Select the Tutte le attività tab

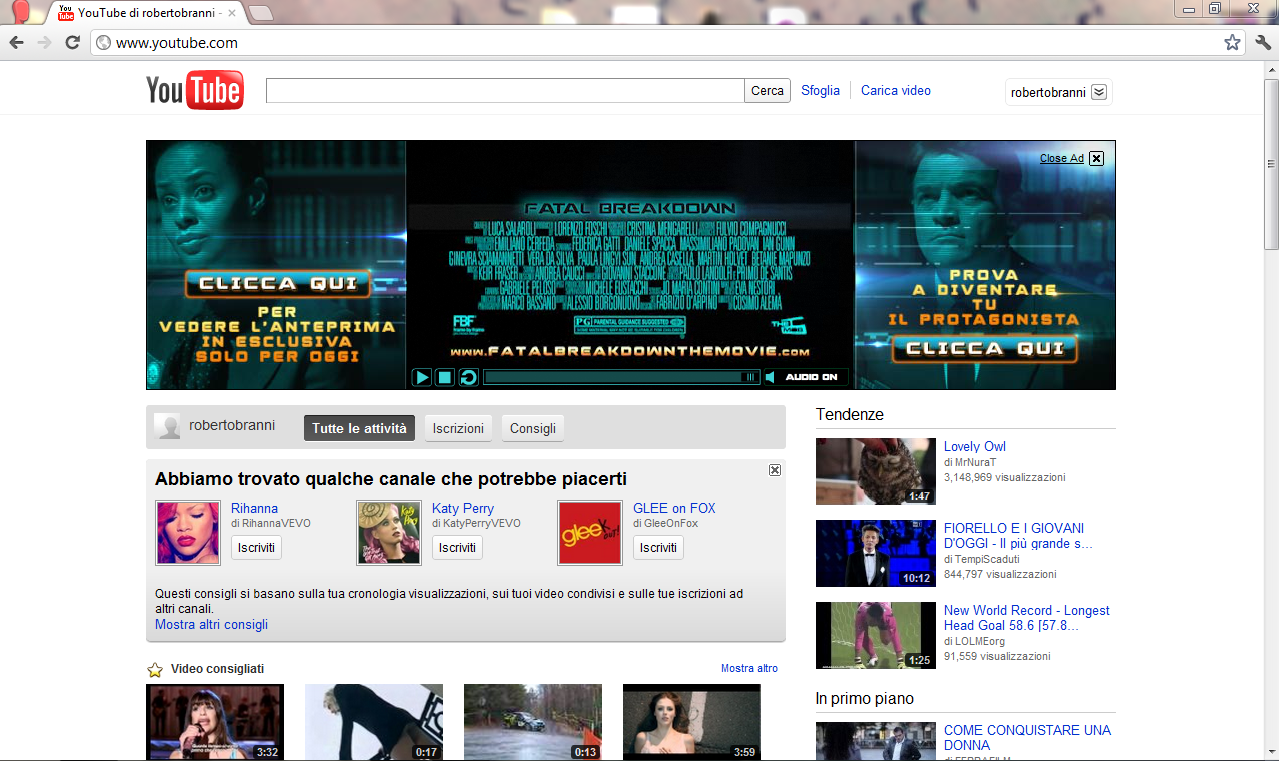359,428
